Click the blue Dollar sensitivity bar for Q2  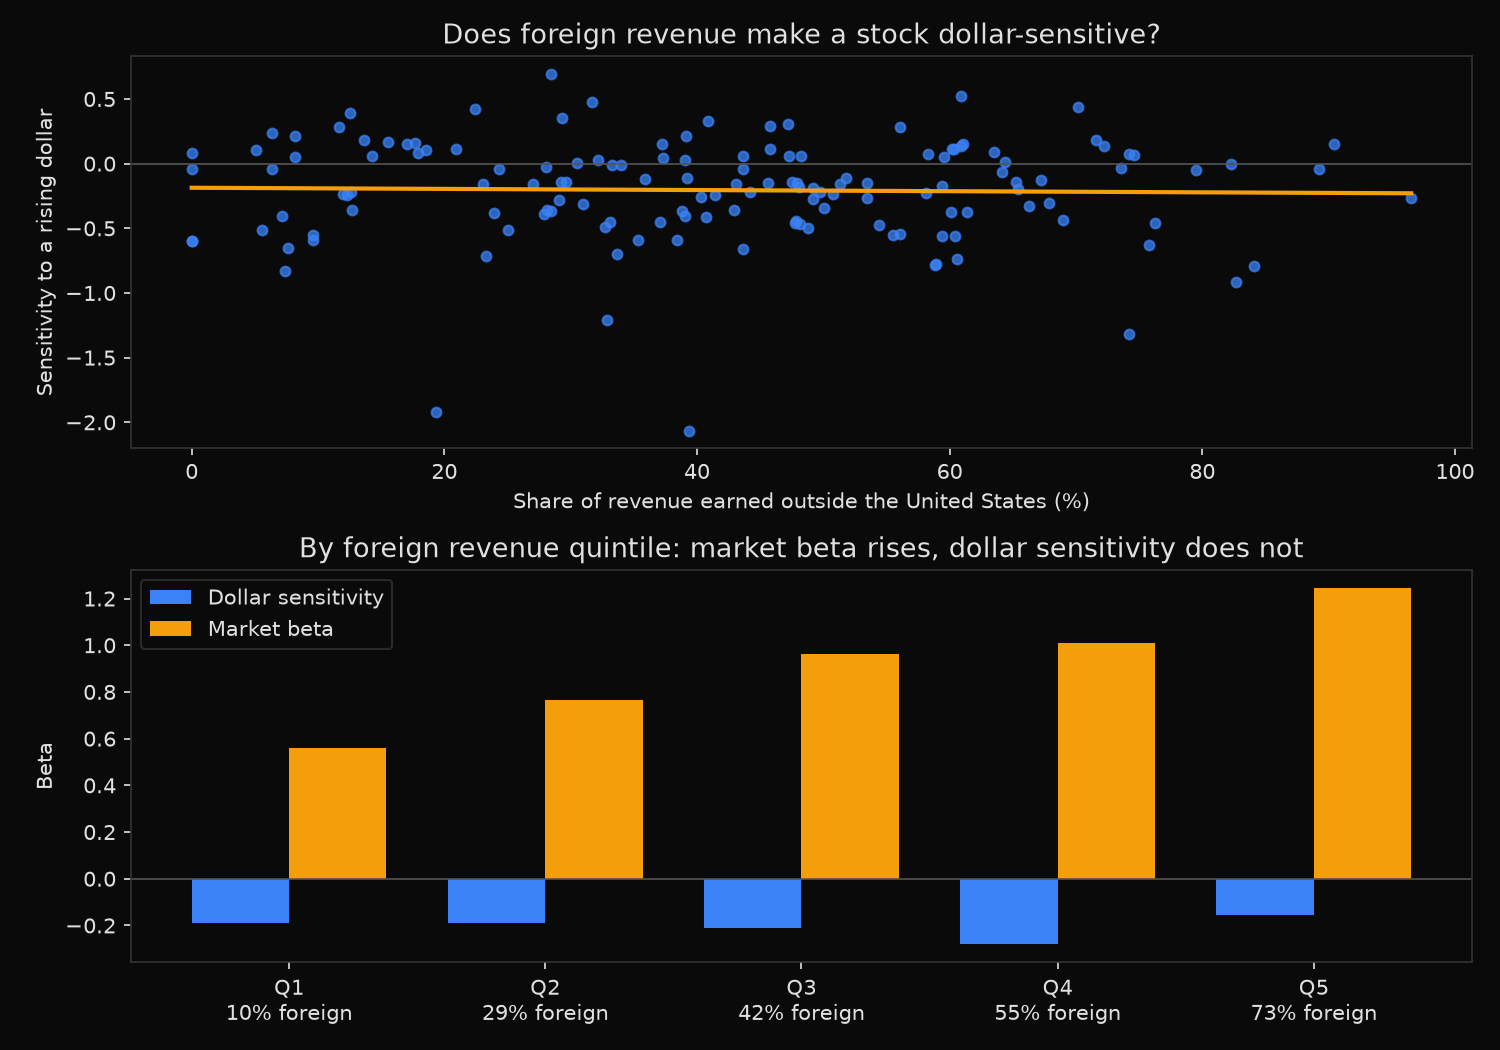coord(496,901)
